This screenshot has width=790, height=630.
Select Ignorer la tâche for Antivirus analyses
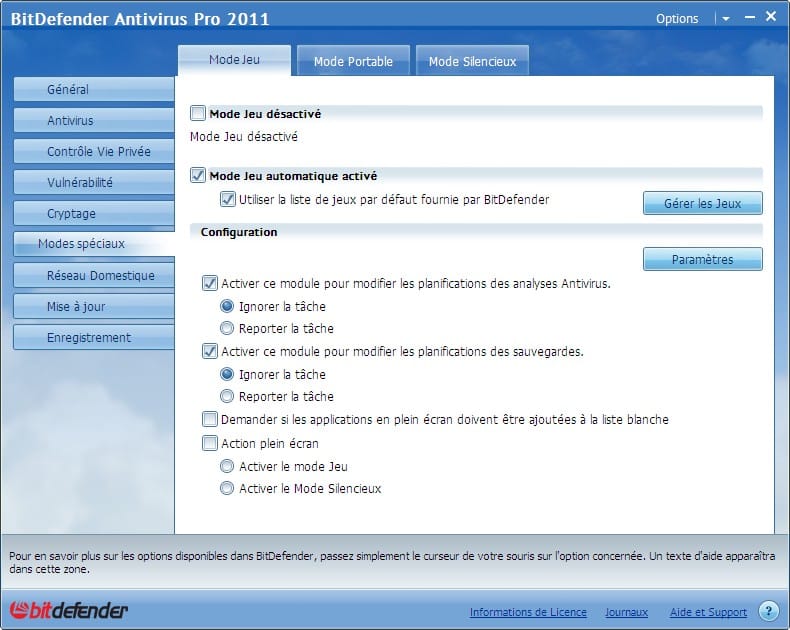click(x=227, y=306)
